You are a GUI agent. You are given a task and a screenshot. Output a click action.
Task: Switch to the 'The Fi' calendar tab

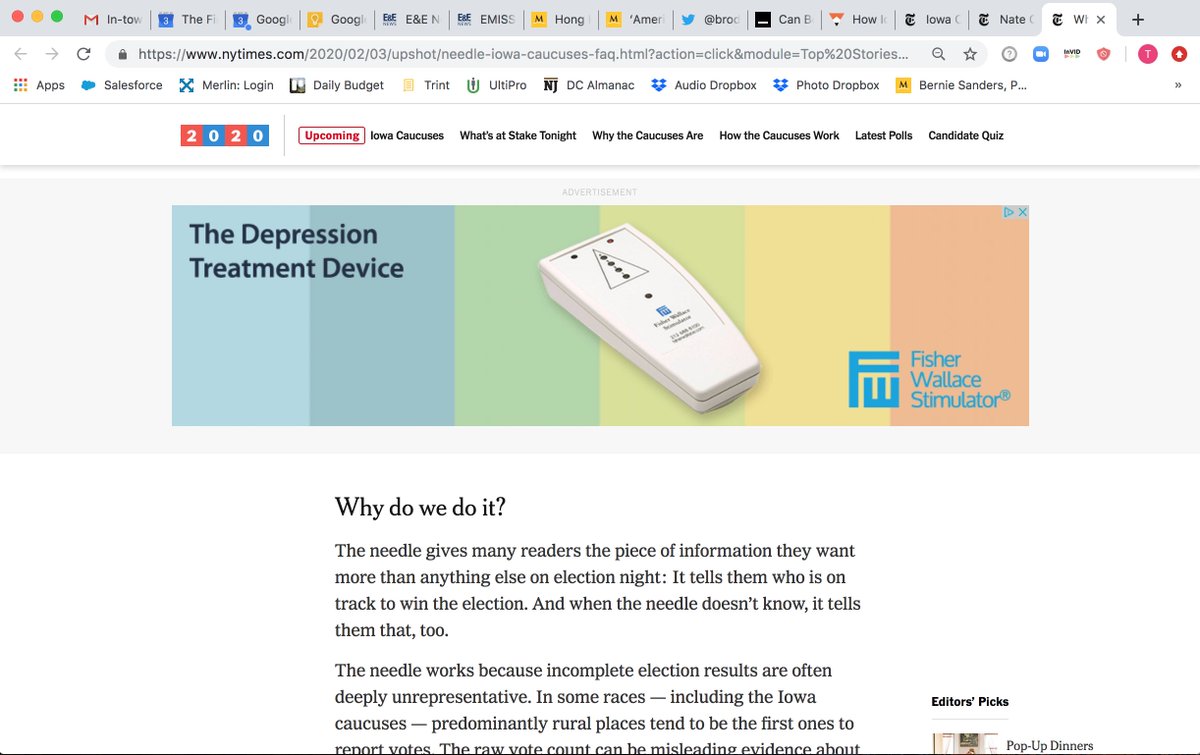click(186, 19)
